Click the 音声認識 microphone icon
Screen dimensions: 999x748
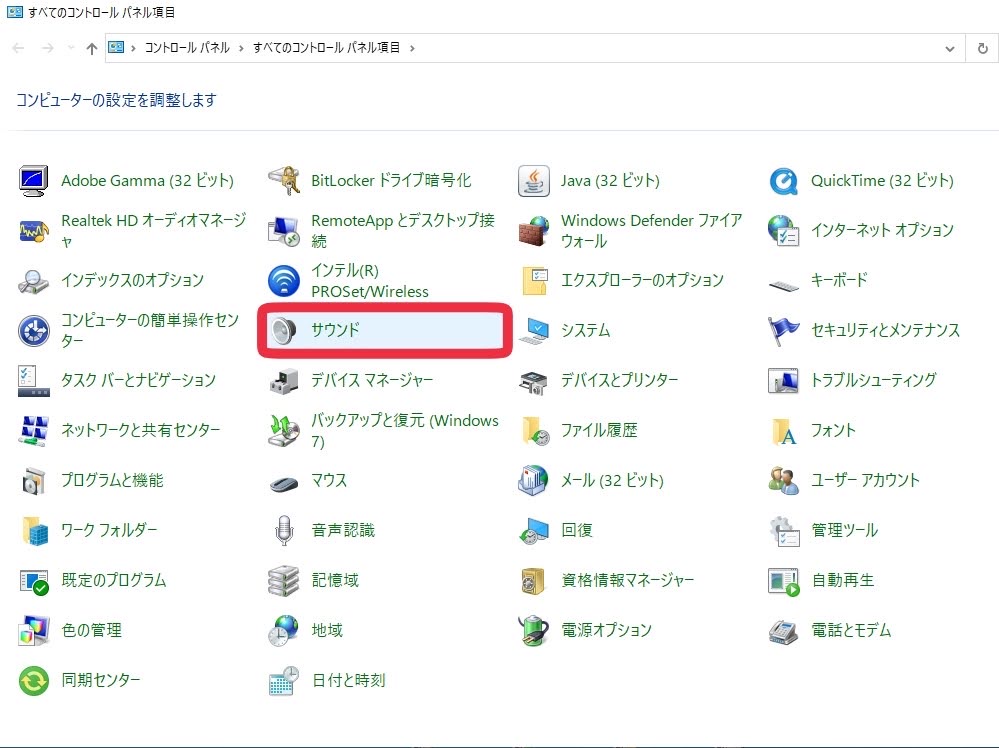coord(285,530)
